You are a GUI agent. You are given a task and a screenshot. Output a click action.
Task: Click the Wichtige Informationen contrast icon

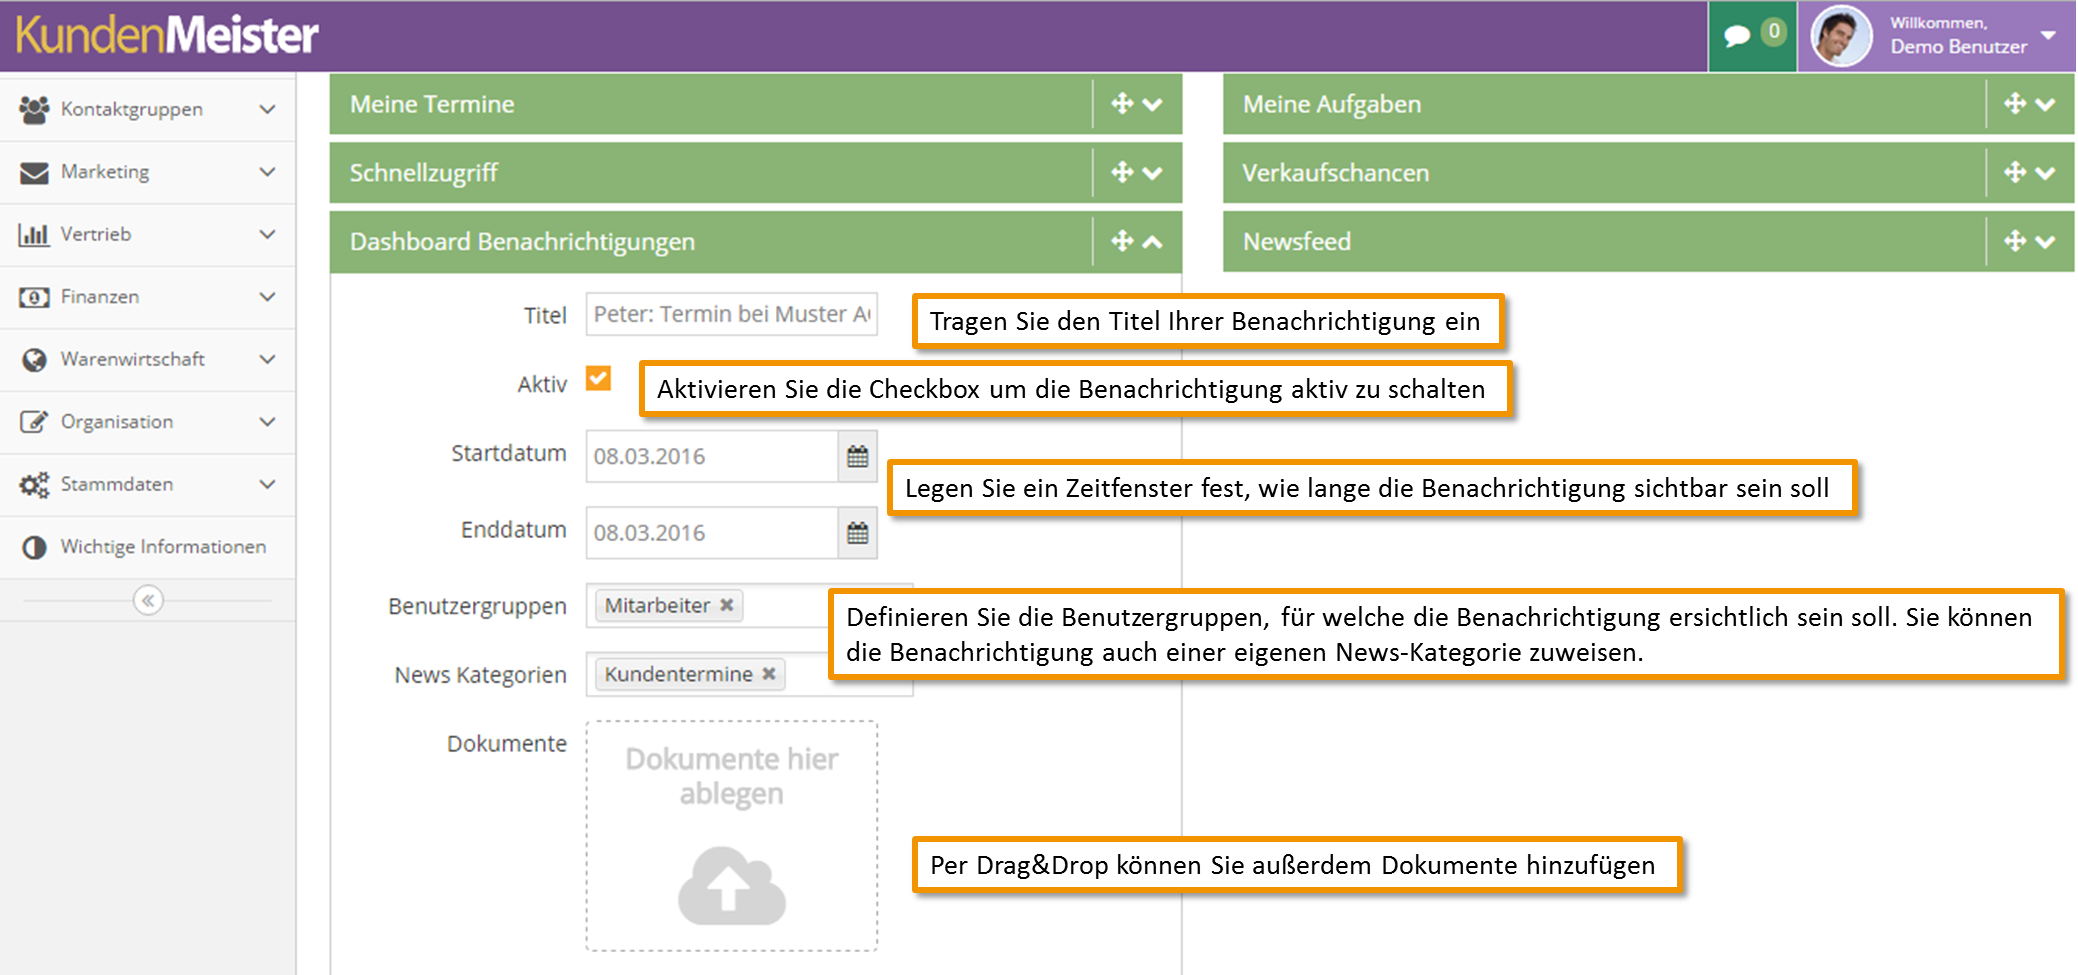click(x=34, y=547)
